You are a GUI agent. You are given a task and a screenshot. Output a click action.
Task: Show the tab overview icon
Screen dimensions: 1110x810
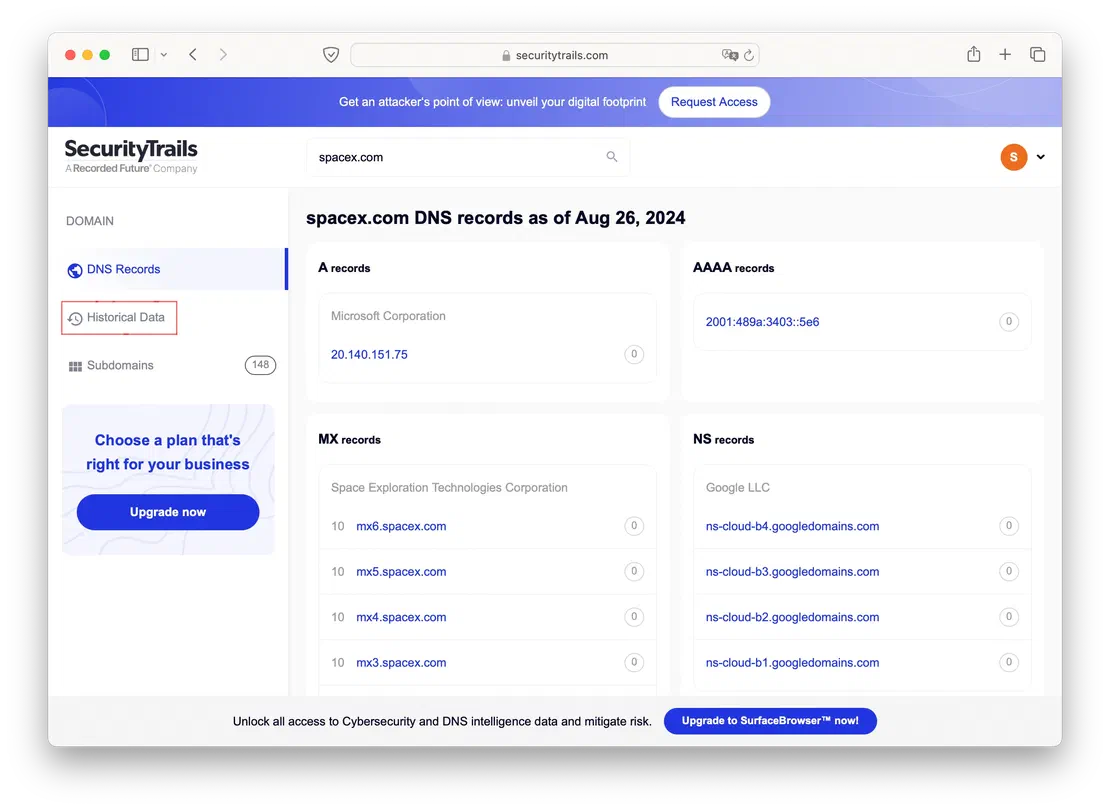tap(1037, 55)
